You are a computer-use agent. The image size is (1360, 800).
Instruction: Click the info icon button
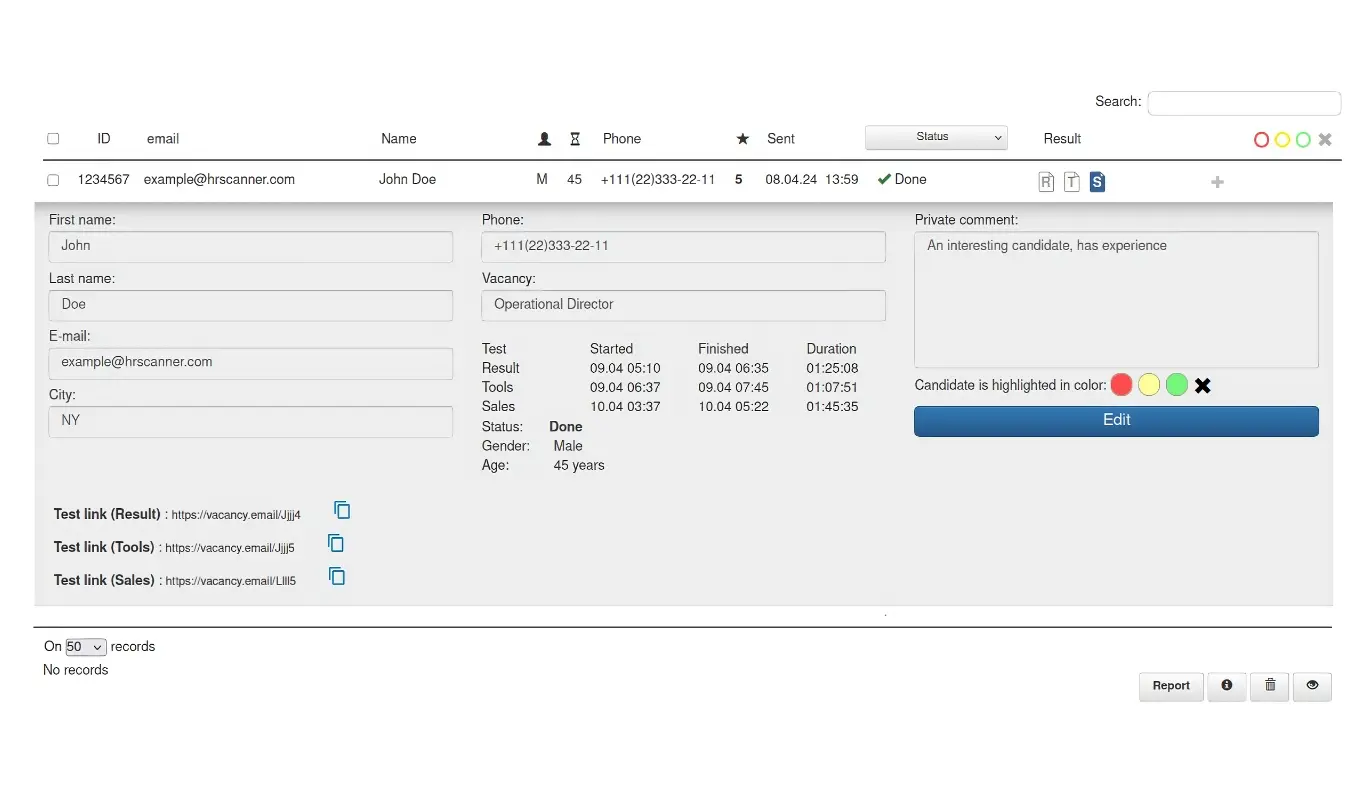tap(1226, 686)
